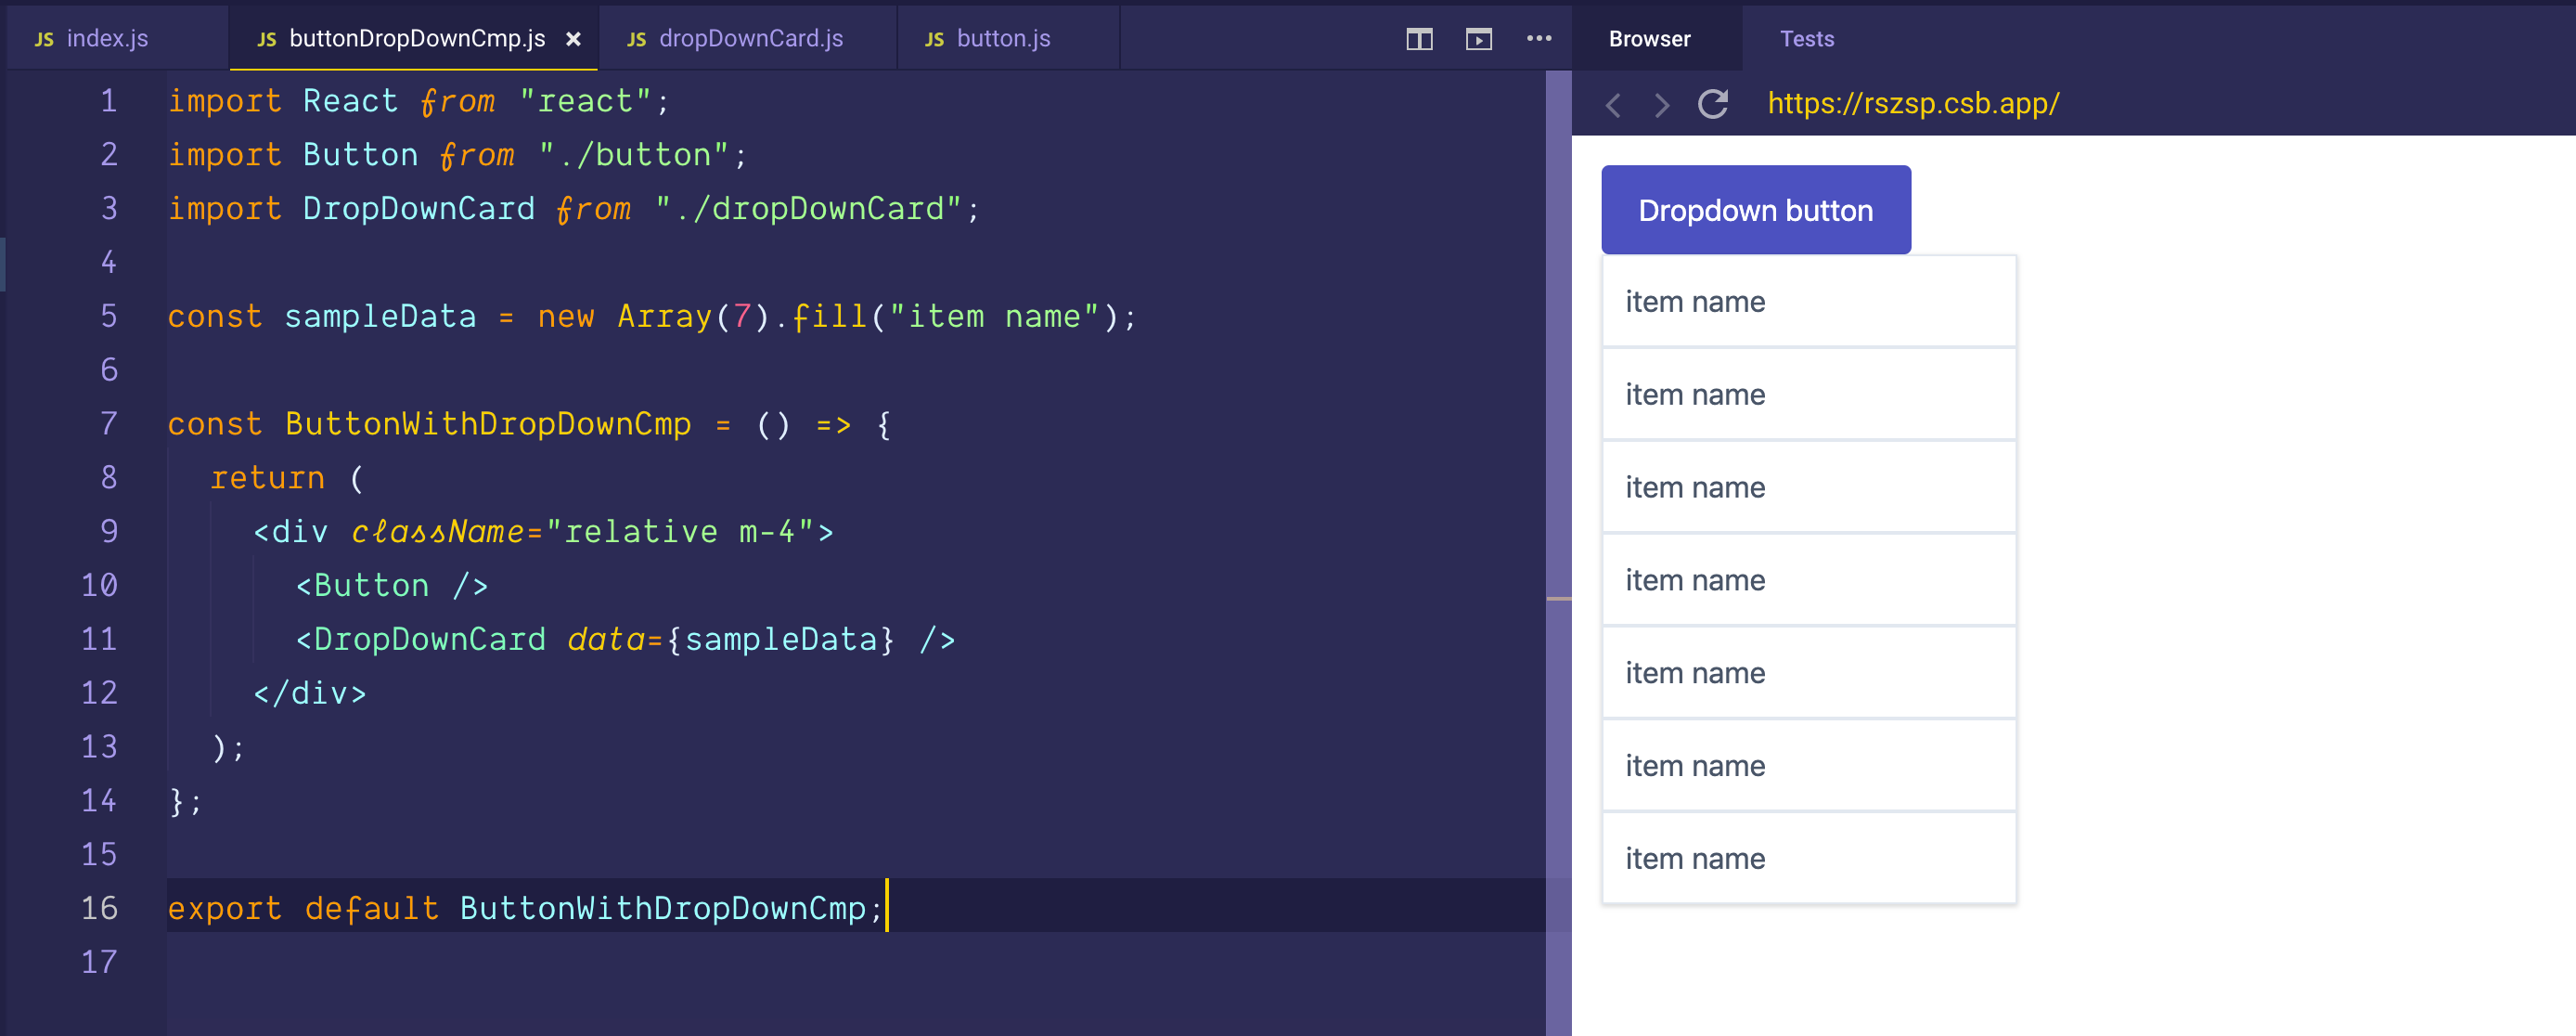Open the index.js file

coord(106,38)
